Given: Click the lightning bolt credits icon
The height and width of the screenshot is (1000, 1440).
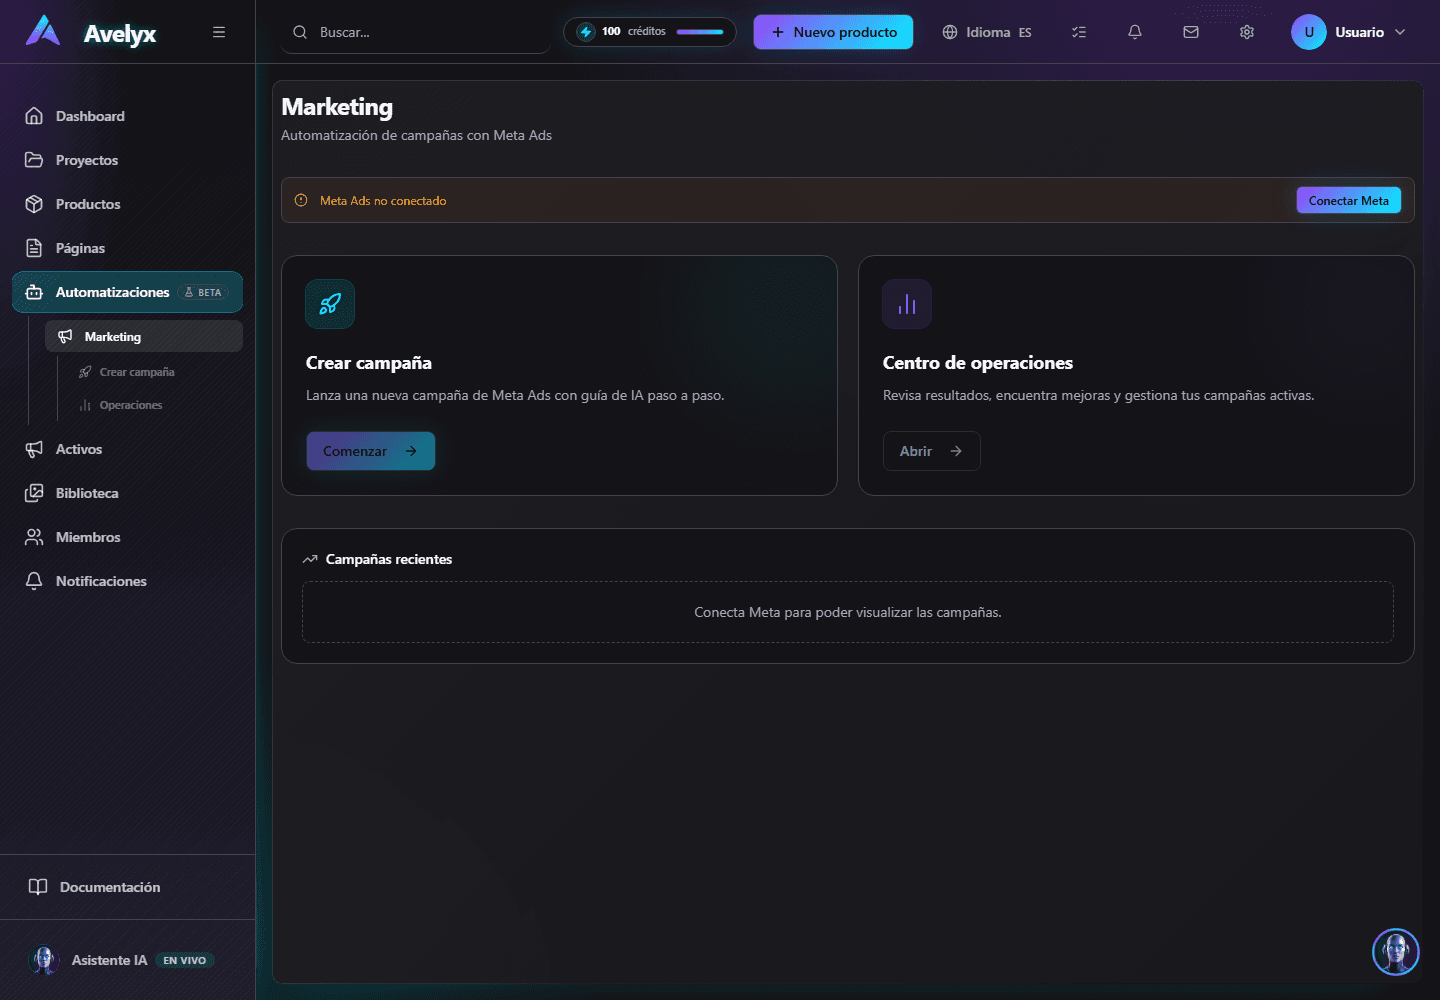Looking at the screenshot, I should point(586,32).
